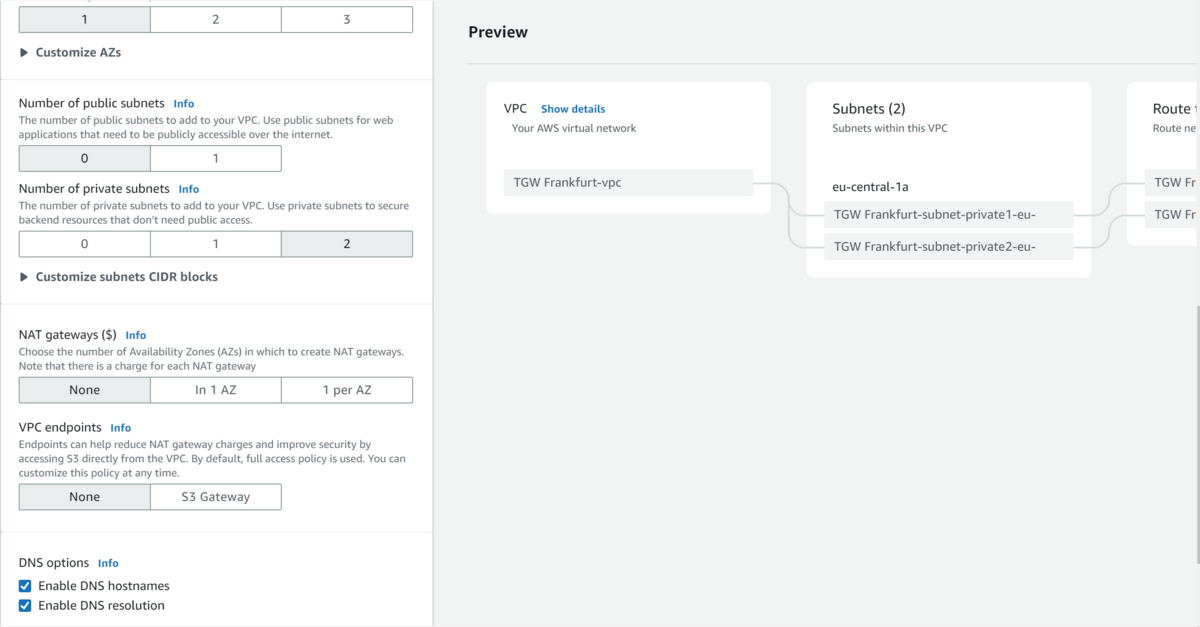Select 3 Availability Zones option
The height and width of the screenshot is (627, 1200).
coord(346,20)
